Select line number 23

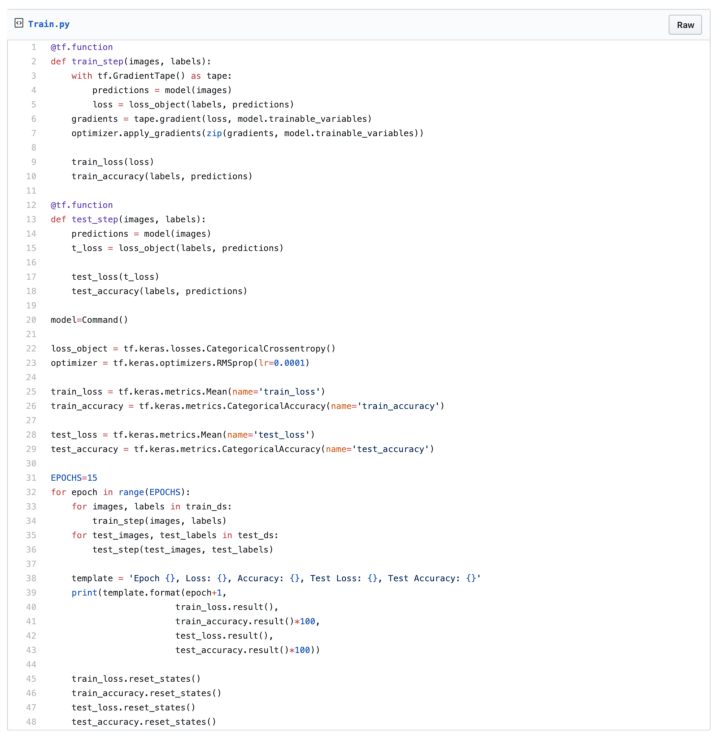31,363
